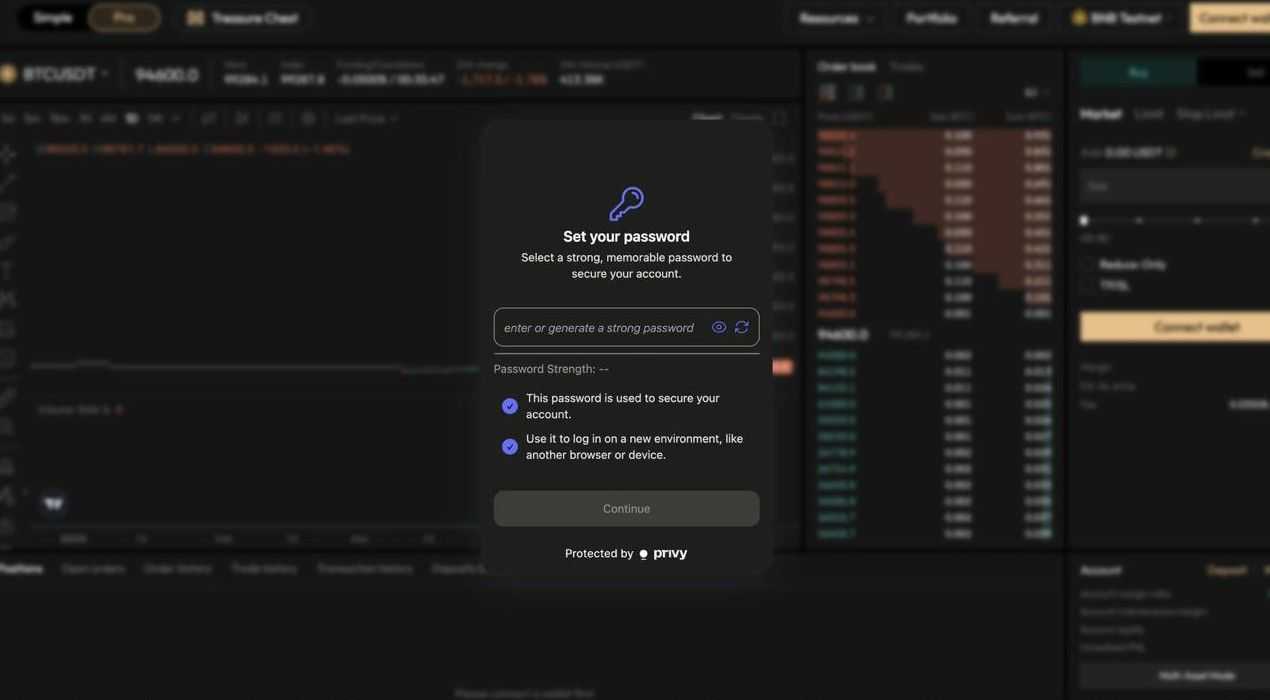Click Connect wallet in the top bar
Screen dimensions: 1270x700
click(x=1232, y=18)
